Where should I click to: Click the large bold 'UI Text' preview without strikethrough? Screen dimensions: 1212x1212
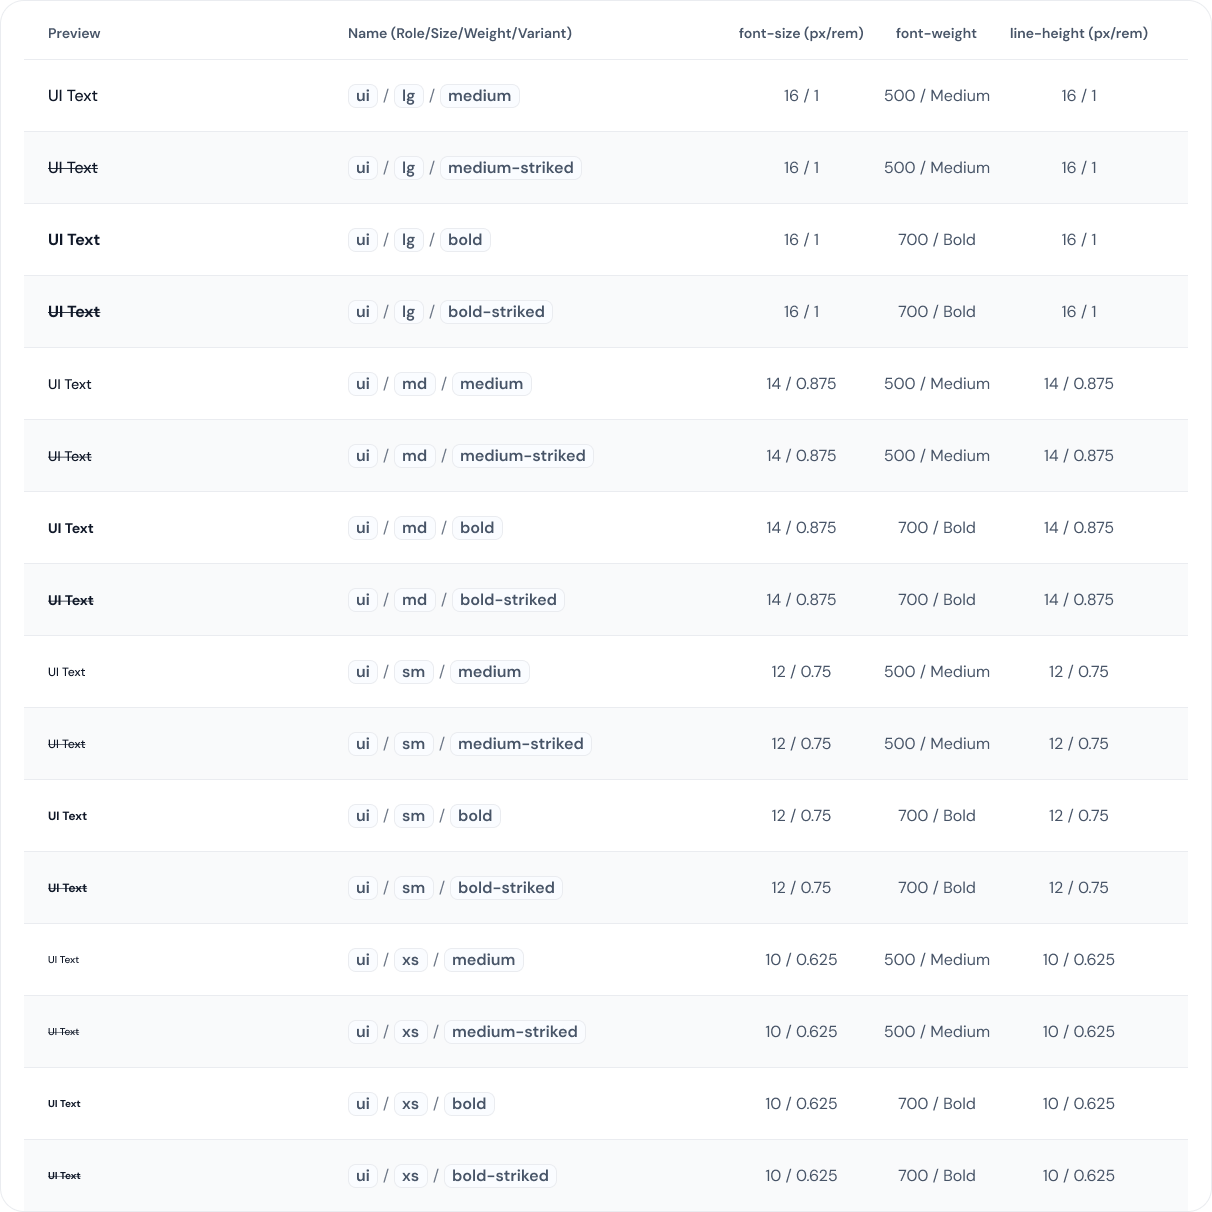(x=74, y=240)
